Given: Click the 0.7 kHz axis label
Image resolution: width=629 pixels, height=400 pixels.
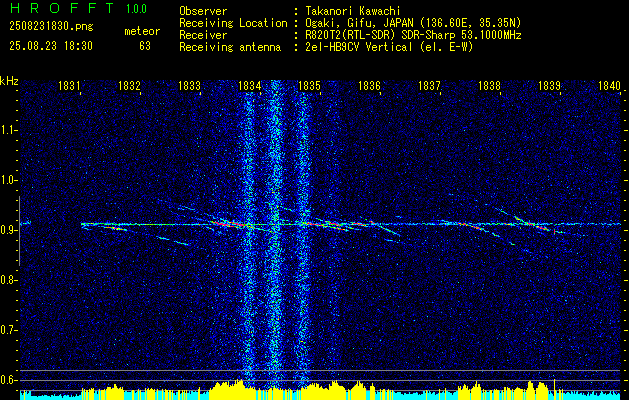Looking at the screenshot, I should [8, 330].
